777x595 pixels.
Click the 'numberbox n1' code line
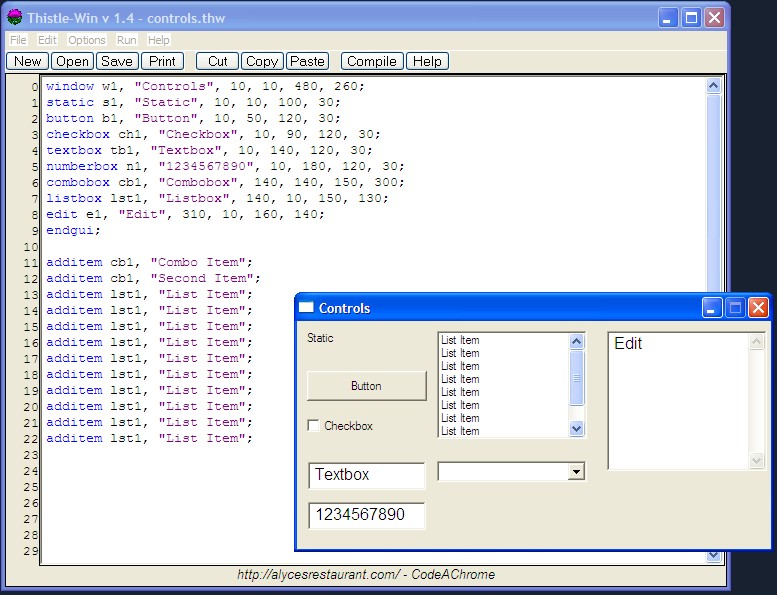pos(225,166)
